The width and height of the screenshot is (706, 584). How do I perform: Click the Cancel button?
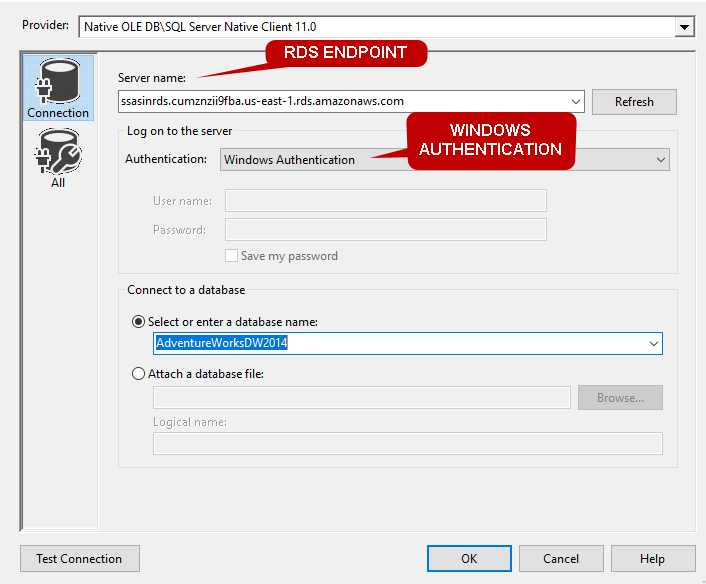click(561, 559)
